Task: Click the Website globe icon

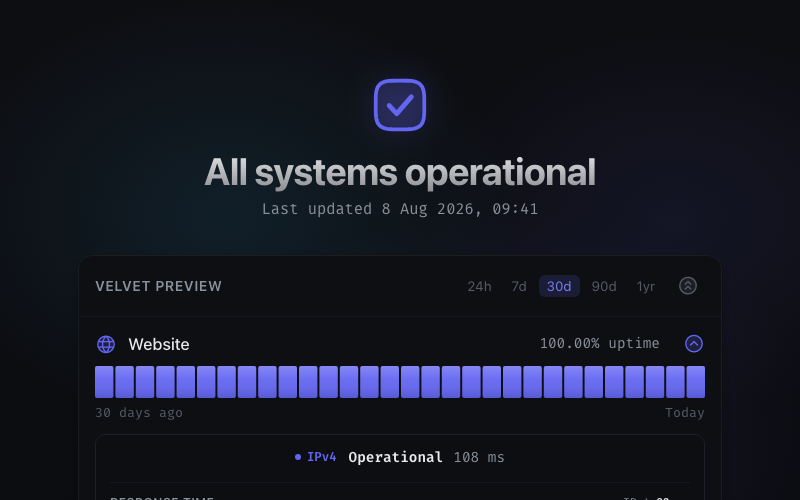Action: click(x=106, y=344)
